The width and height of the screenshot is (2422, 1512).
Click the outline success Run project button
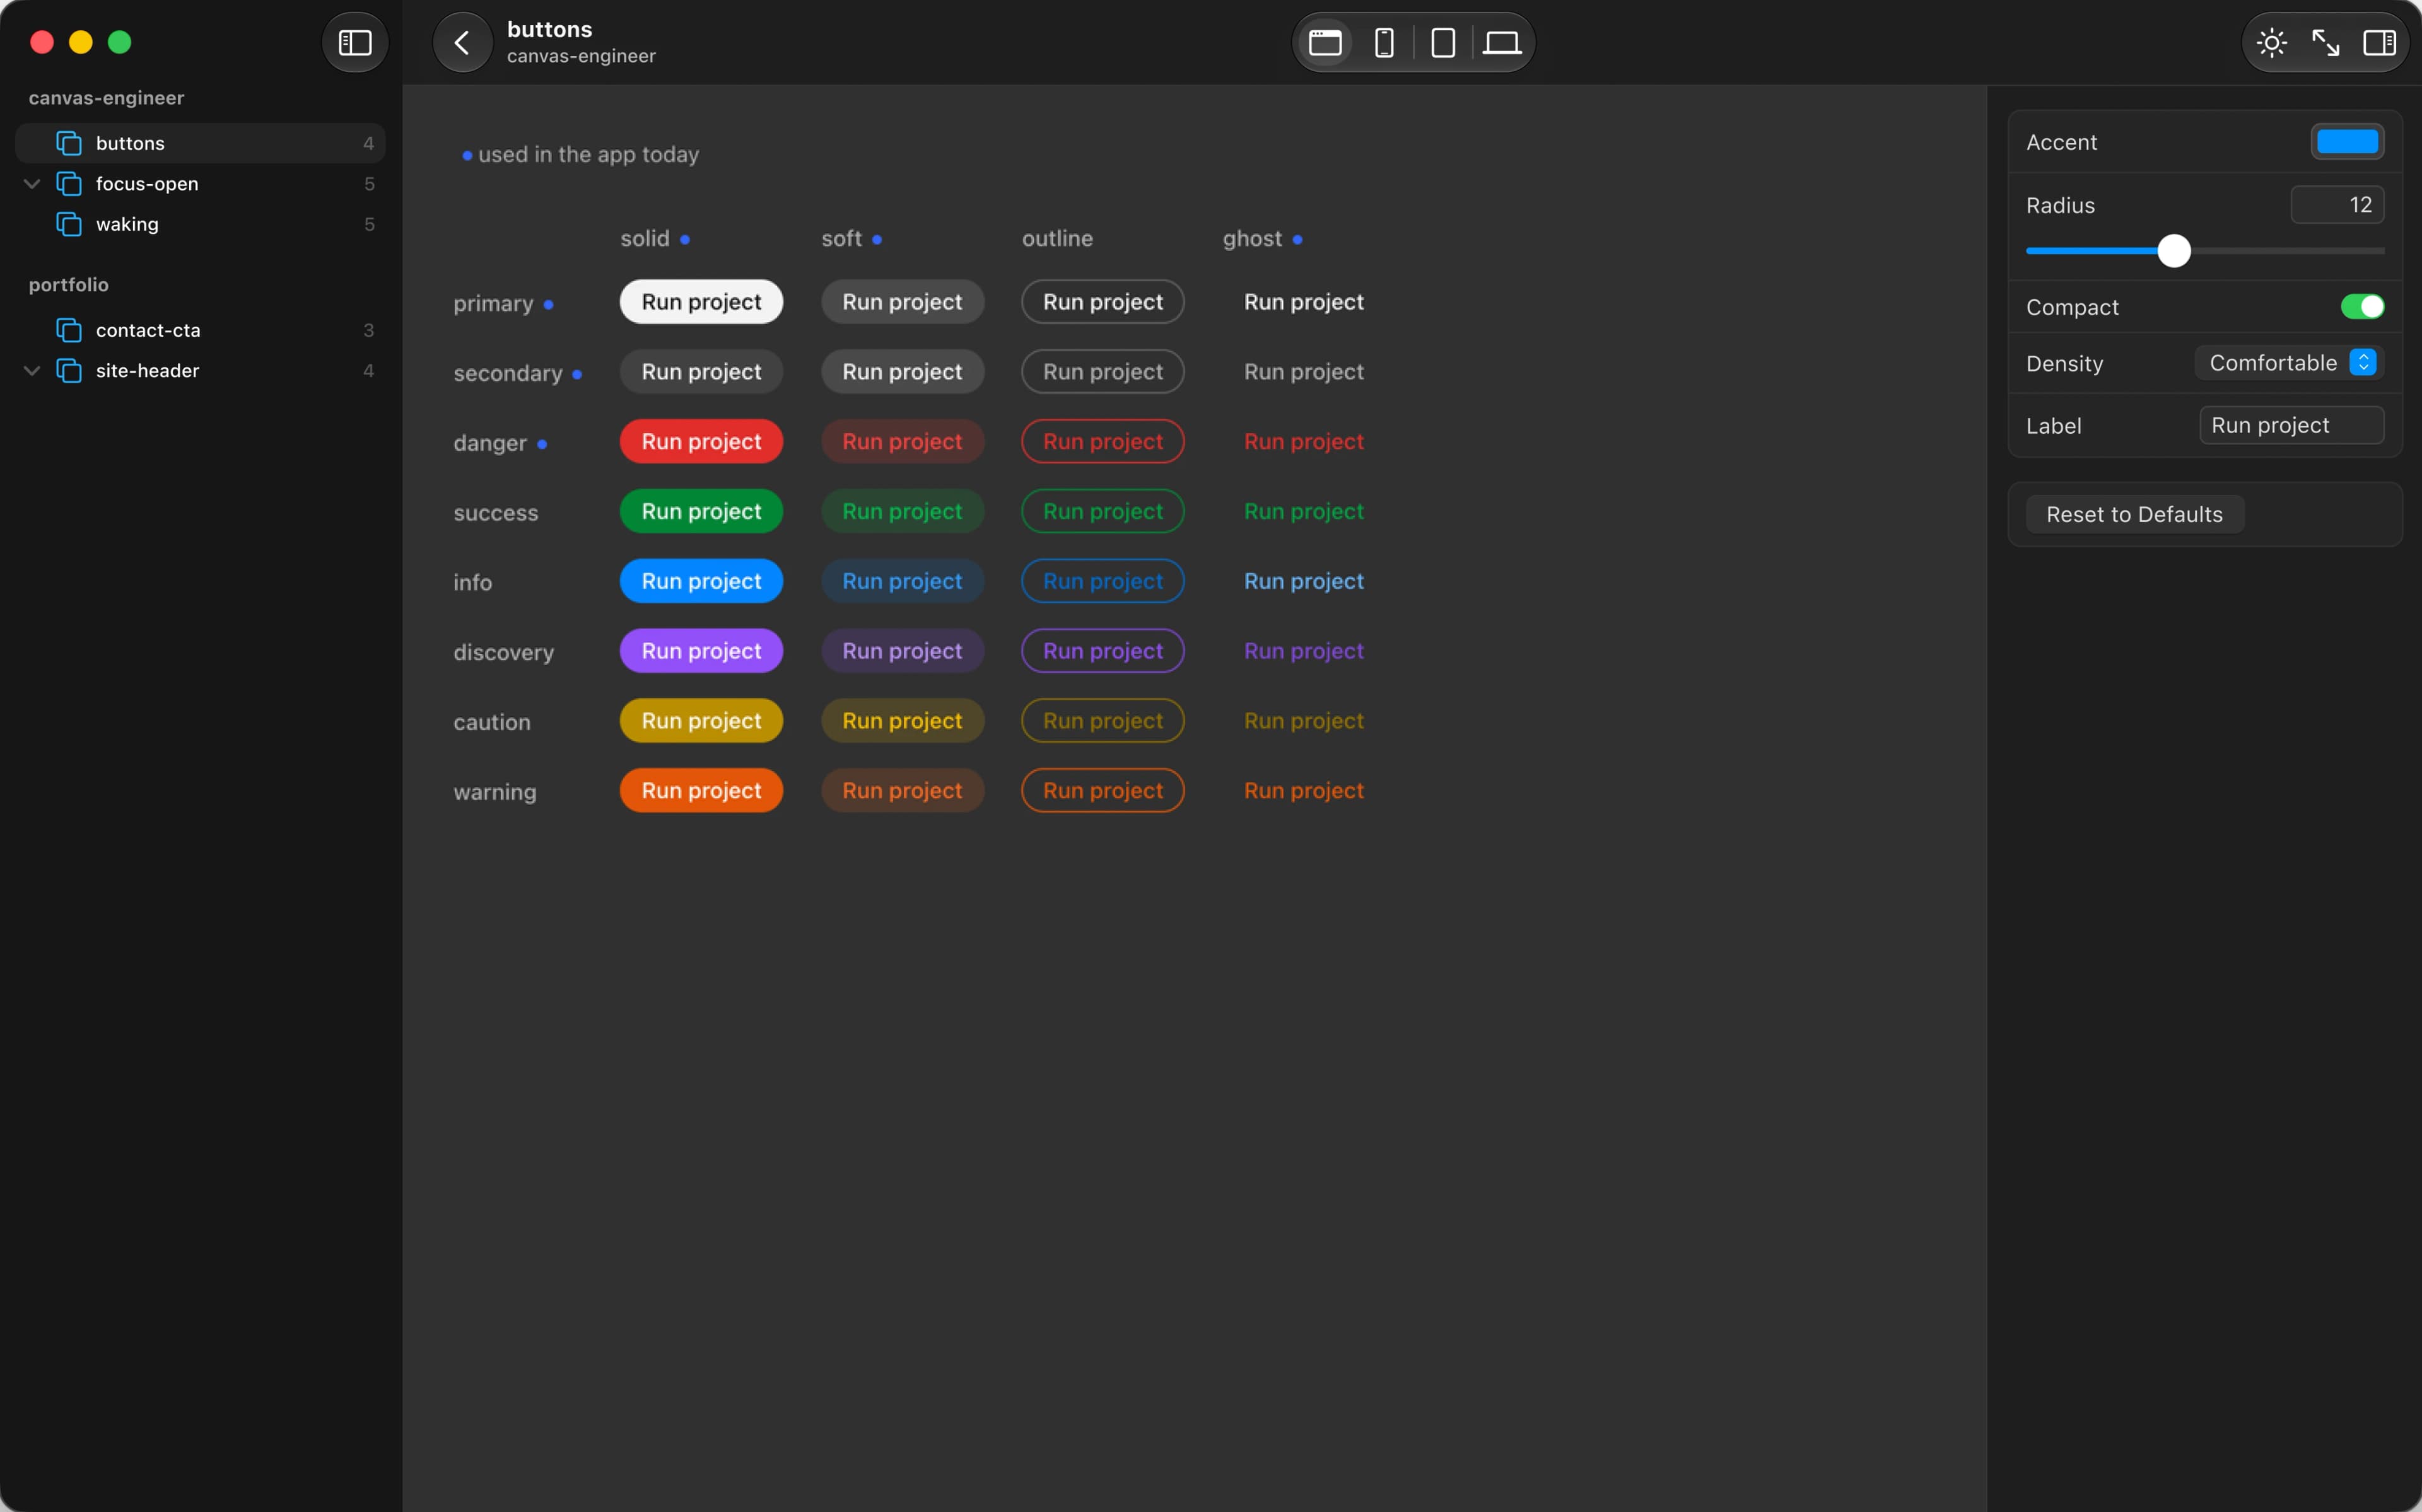(1103, 511)
